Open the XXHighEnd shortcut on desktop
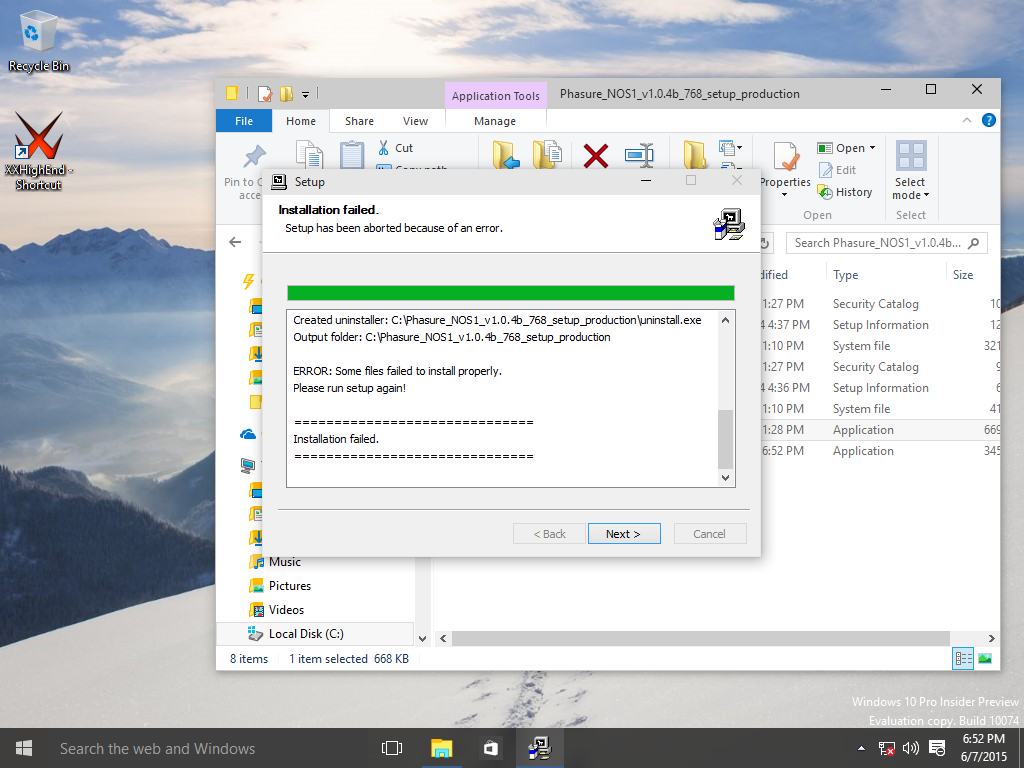Viewport: 1024px width, 768px height. (x=39, y=152)
